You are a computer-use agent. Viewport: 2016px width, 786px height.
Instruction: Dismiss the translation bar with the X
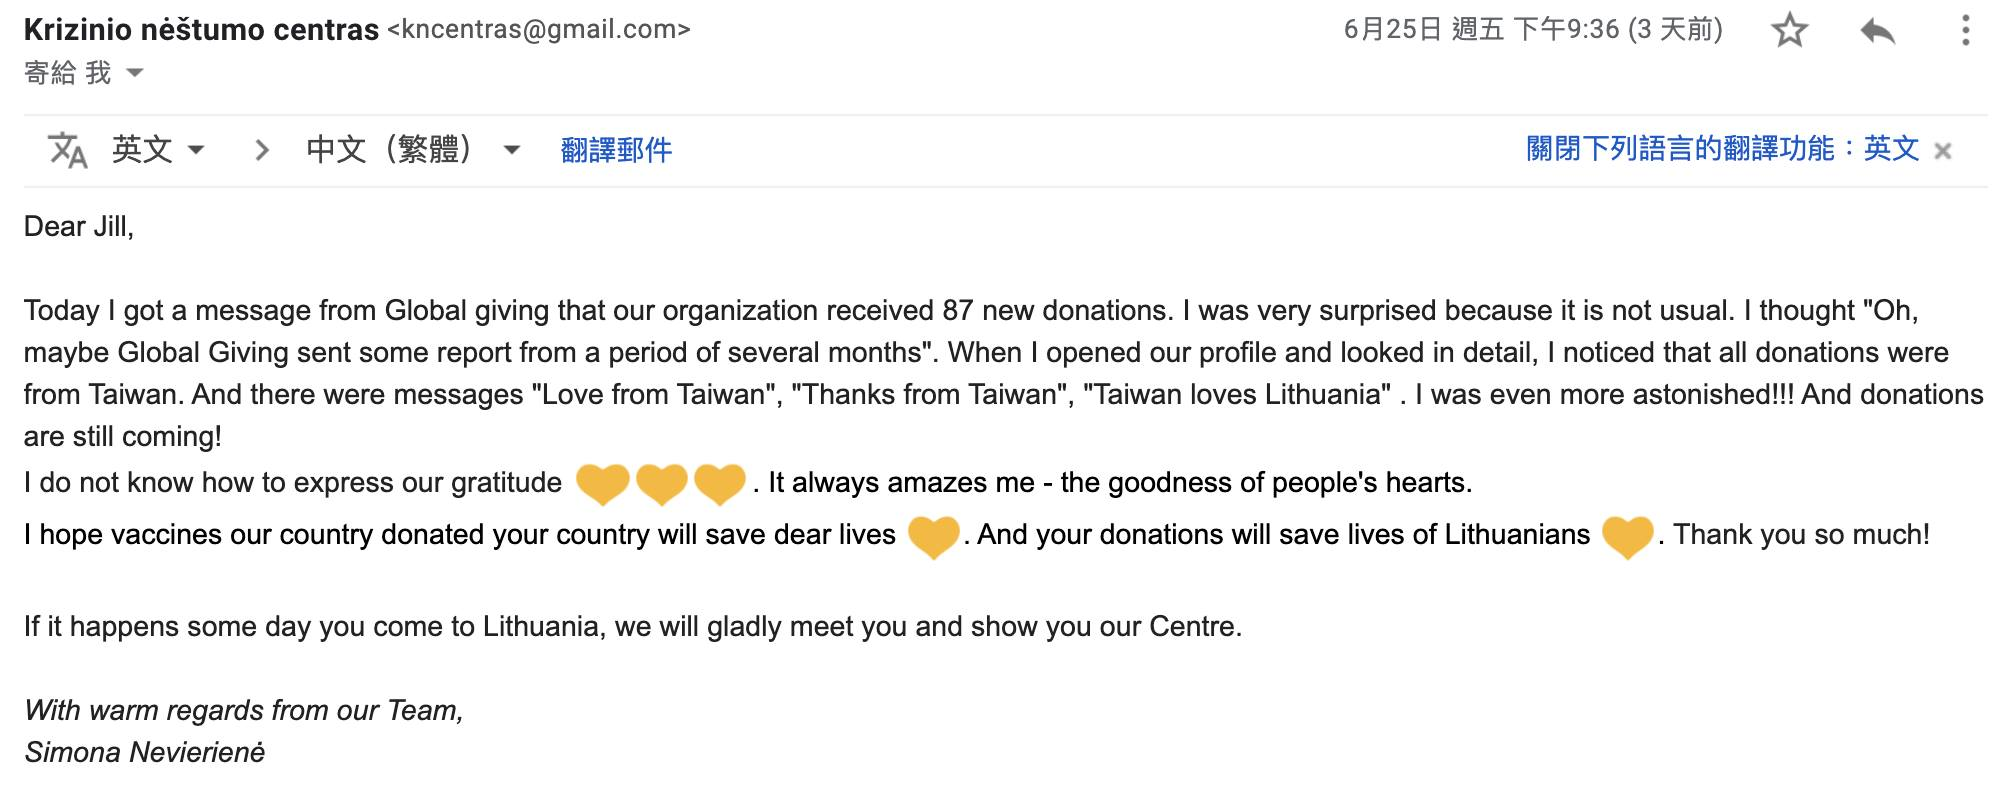(1943, 151)
